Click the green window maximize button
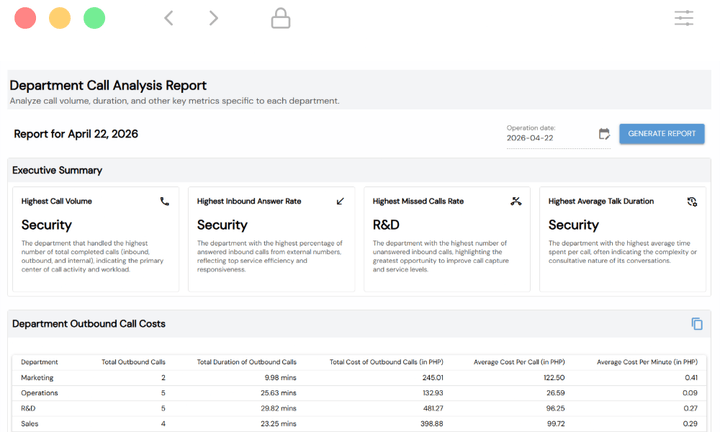 coord(94,18)
